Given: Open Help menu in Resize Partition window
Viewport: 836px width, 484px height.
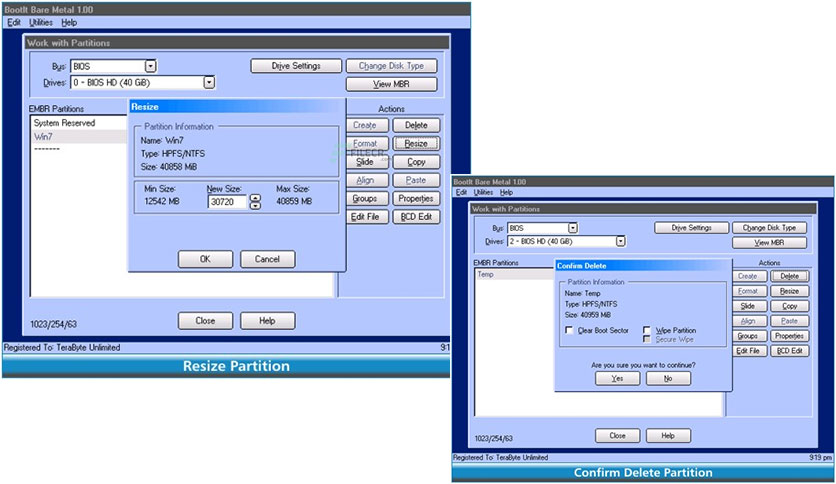Looking at the screenshot, I should 69,22.
